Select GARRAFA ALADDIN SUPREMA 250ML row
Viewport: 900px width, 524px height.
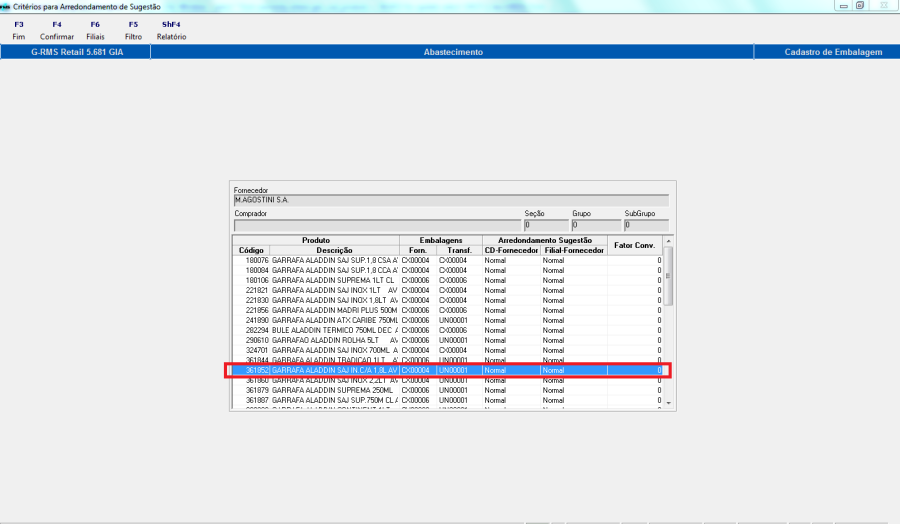pos(448,390)
